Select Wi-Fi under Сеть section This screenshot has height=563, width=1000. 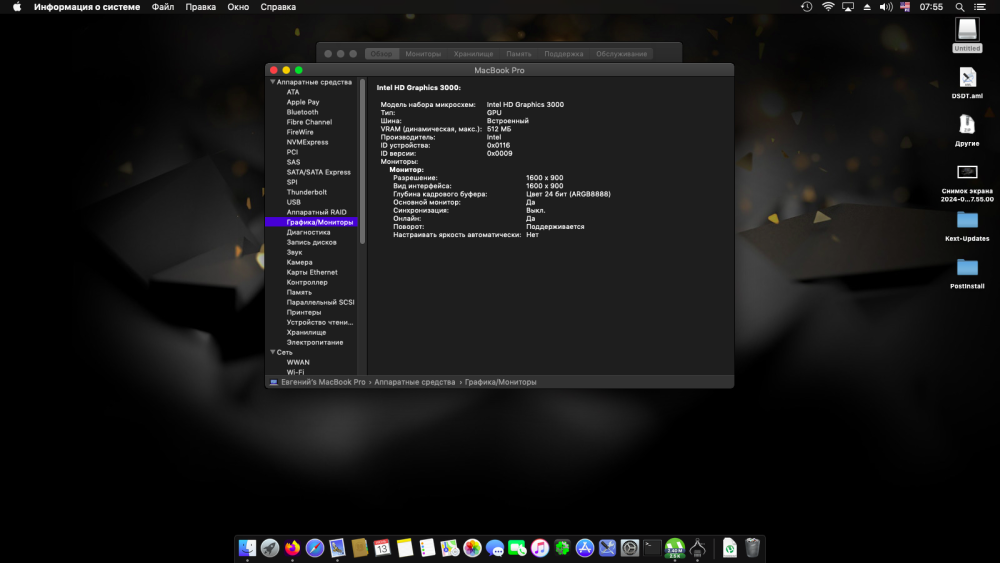pos(295,372)
